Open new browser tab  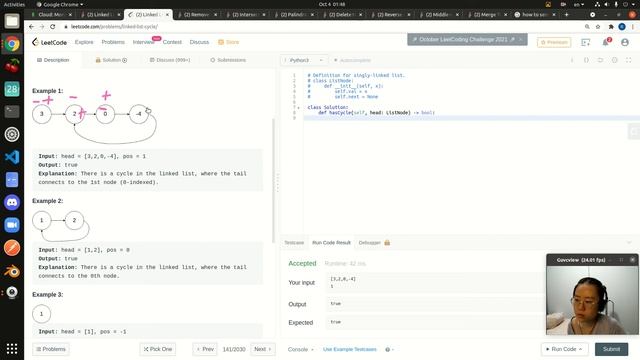tap(566, 14)
